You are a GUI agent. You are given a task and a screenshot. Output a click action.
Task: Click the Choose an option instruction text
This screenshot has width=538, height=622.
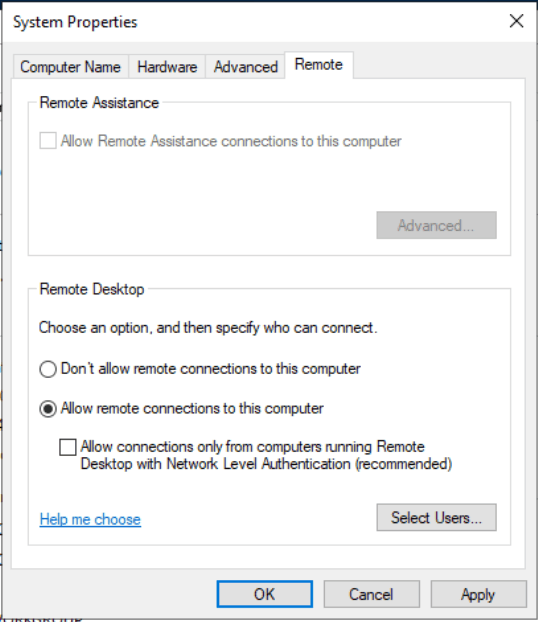(x=208, y=328)
